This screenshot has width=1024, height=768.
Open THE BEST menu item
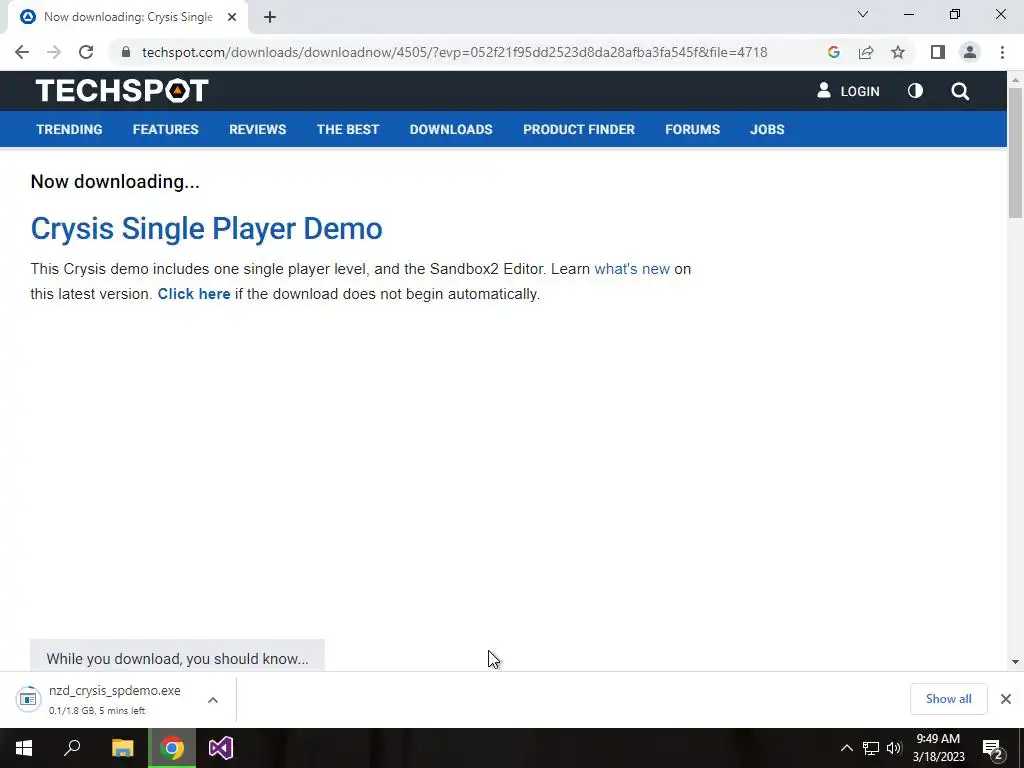[x=347, y=129]
